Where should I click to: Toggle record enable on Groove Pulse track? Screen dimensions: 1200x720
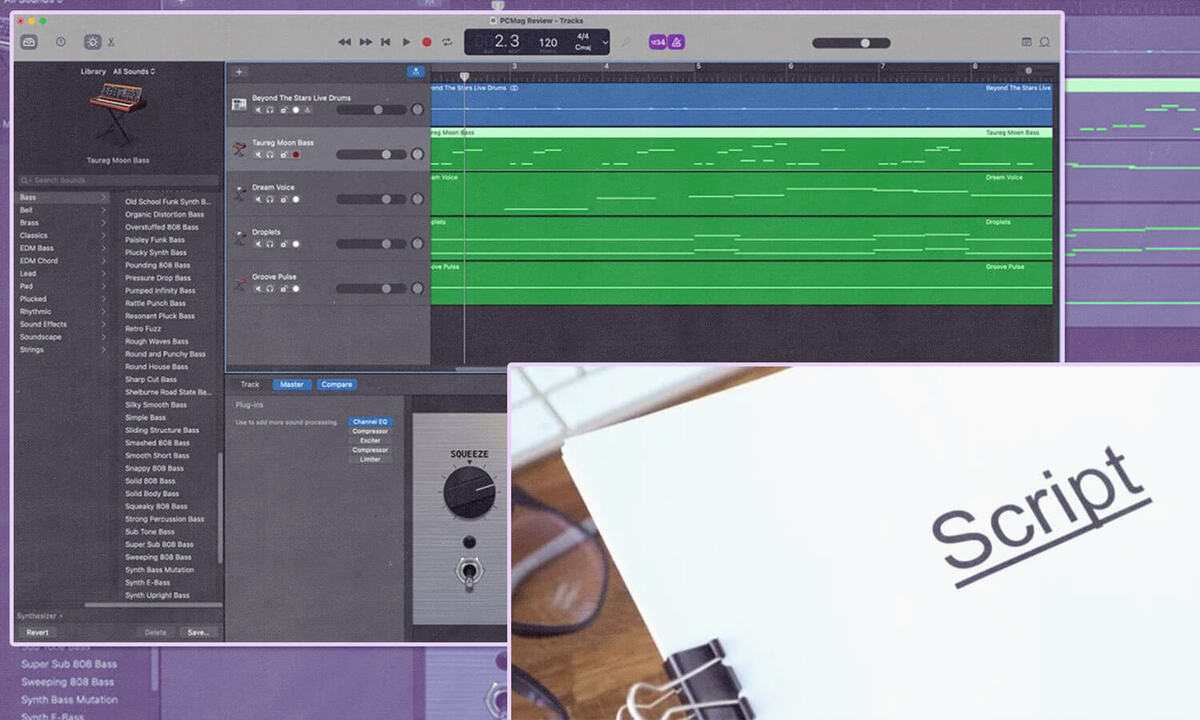click(x=295, y=288)
